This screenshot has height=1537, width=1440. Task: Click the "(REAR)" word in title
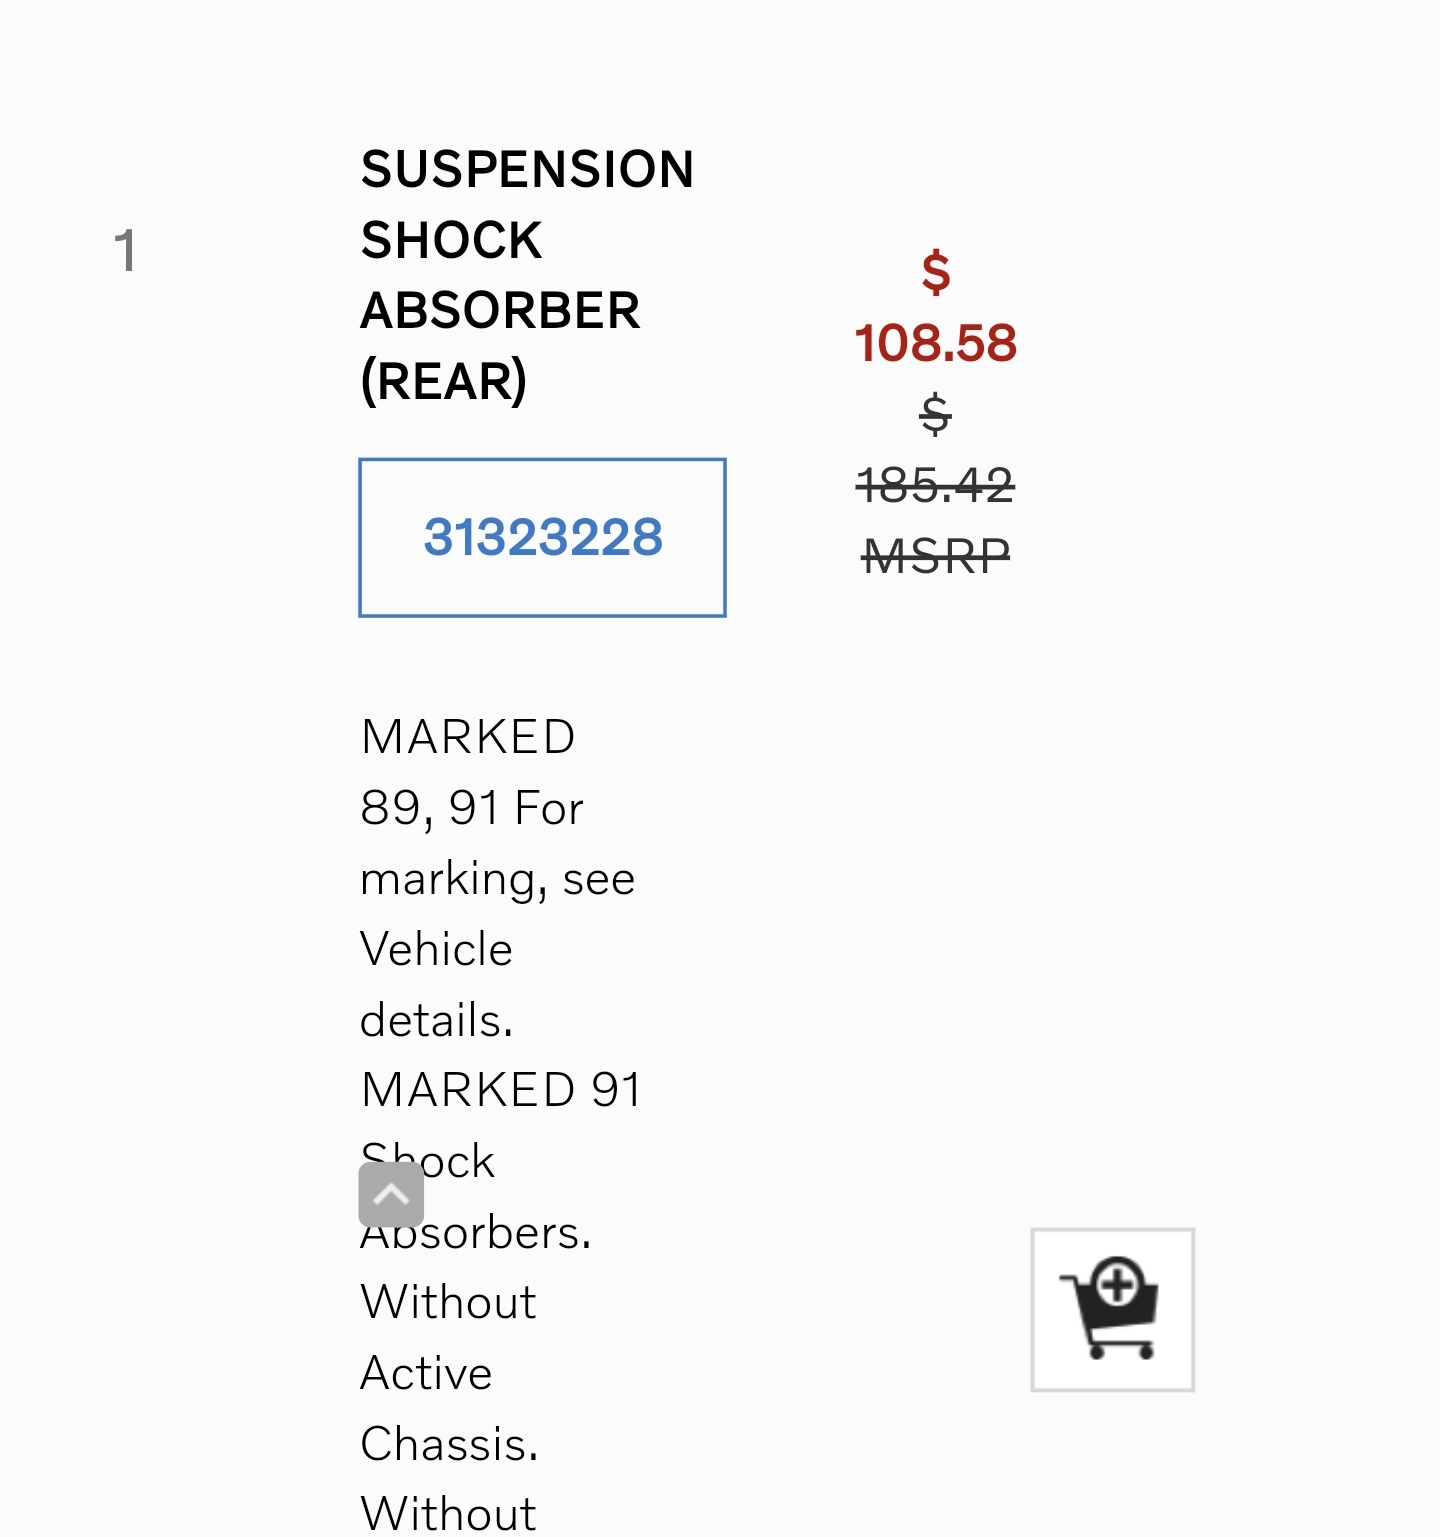point(444,381)
